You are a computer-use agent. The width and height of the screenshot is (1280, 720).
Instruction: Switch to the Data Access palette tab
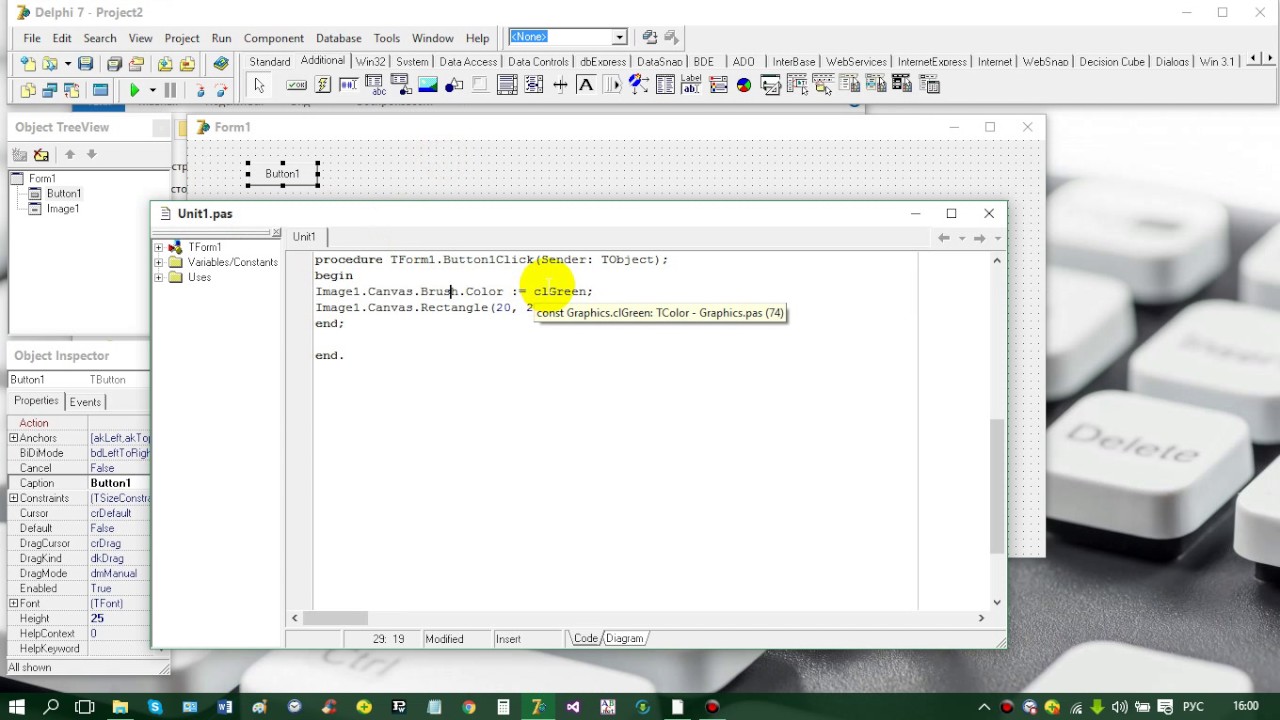[x=468, y=62]
